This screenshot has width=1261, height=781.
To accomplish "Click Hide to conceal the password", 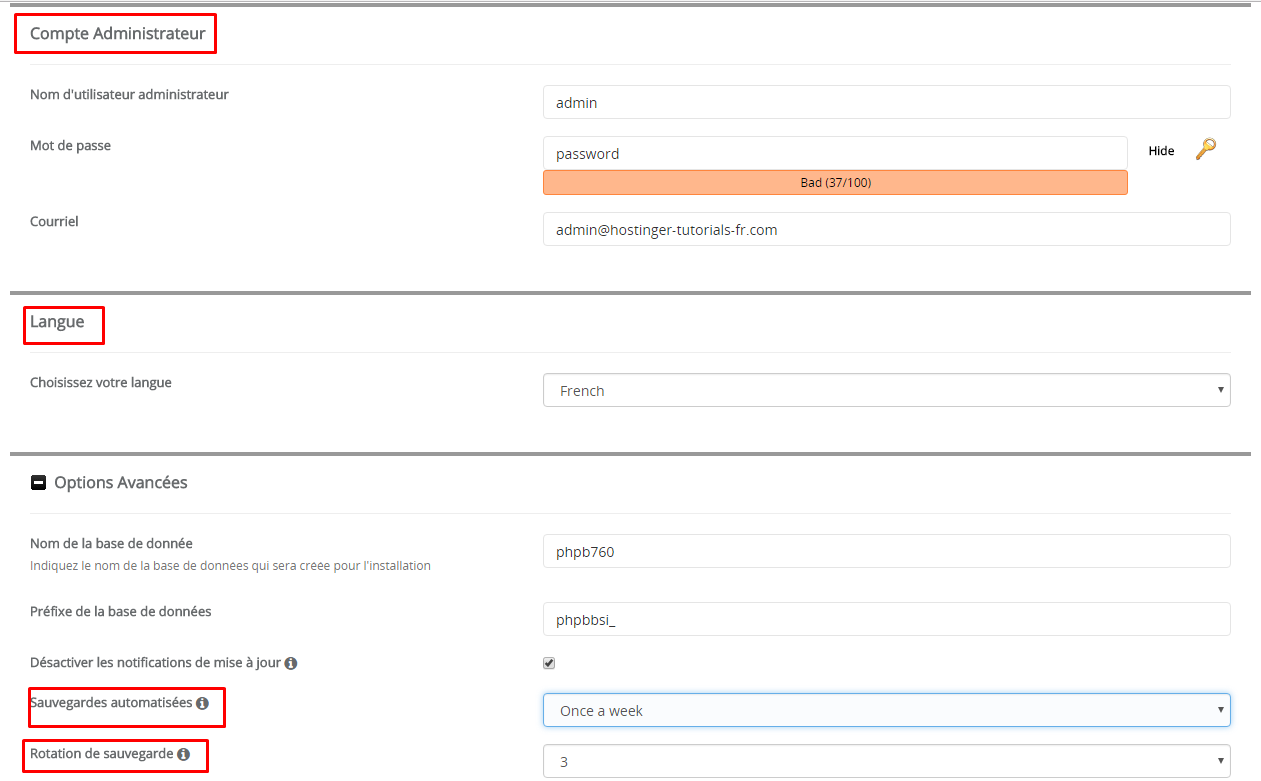I will click(x=1161, y=151).
